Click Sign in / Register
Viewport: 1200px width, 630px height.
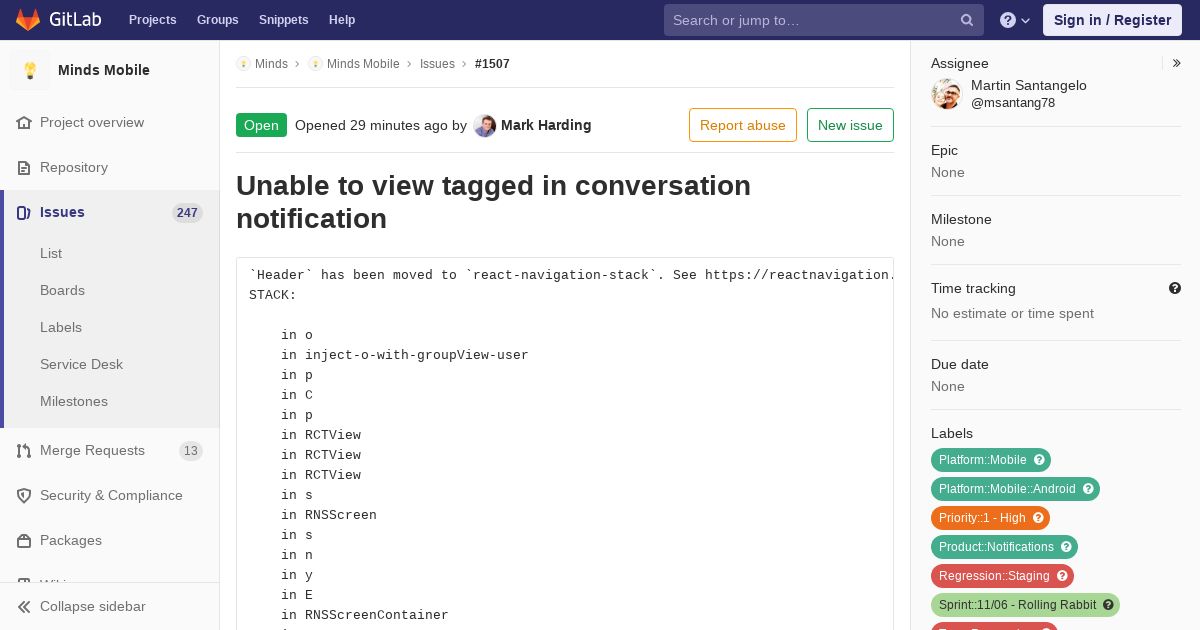[1112, 20]
